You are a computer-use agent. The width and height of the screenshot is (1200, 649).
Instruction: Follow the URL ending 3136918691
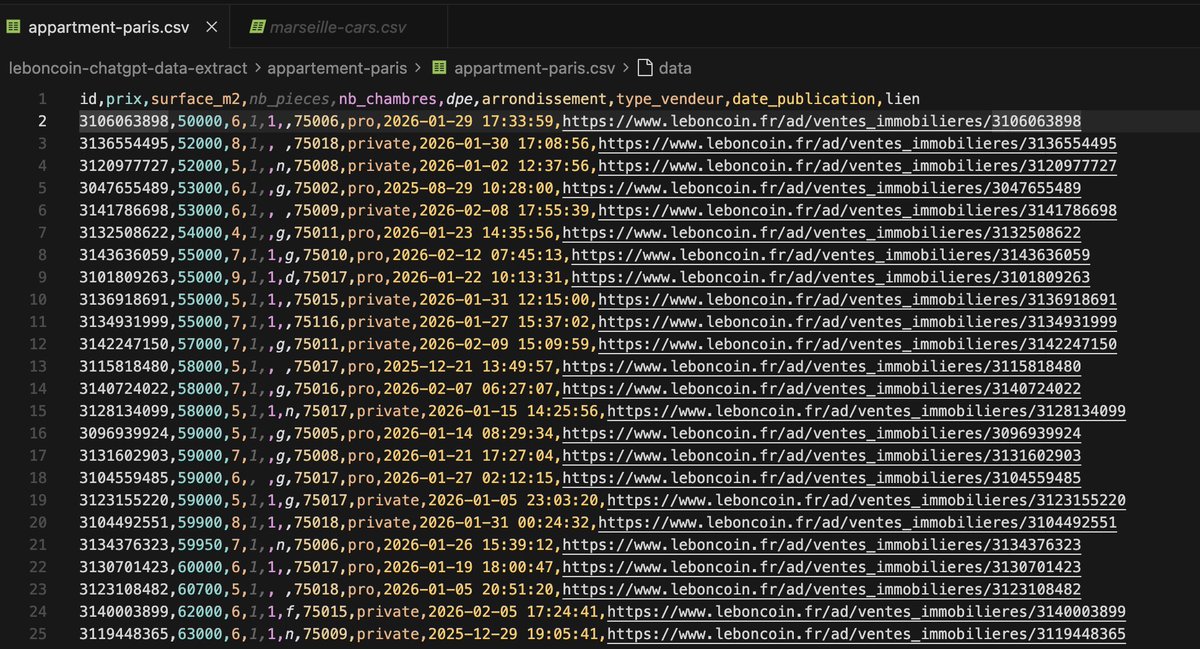point(858,299)
